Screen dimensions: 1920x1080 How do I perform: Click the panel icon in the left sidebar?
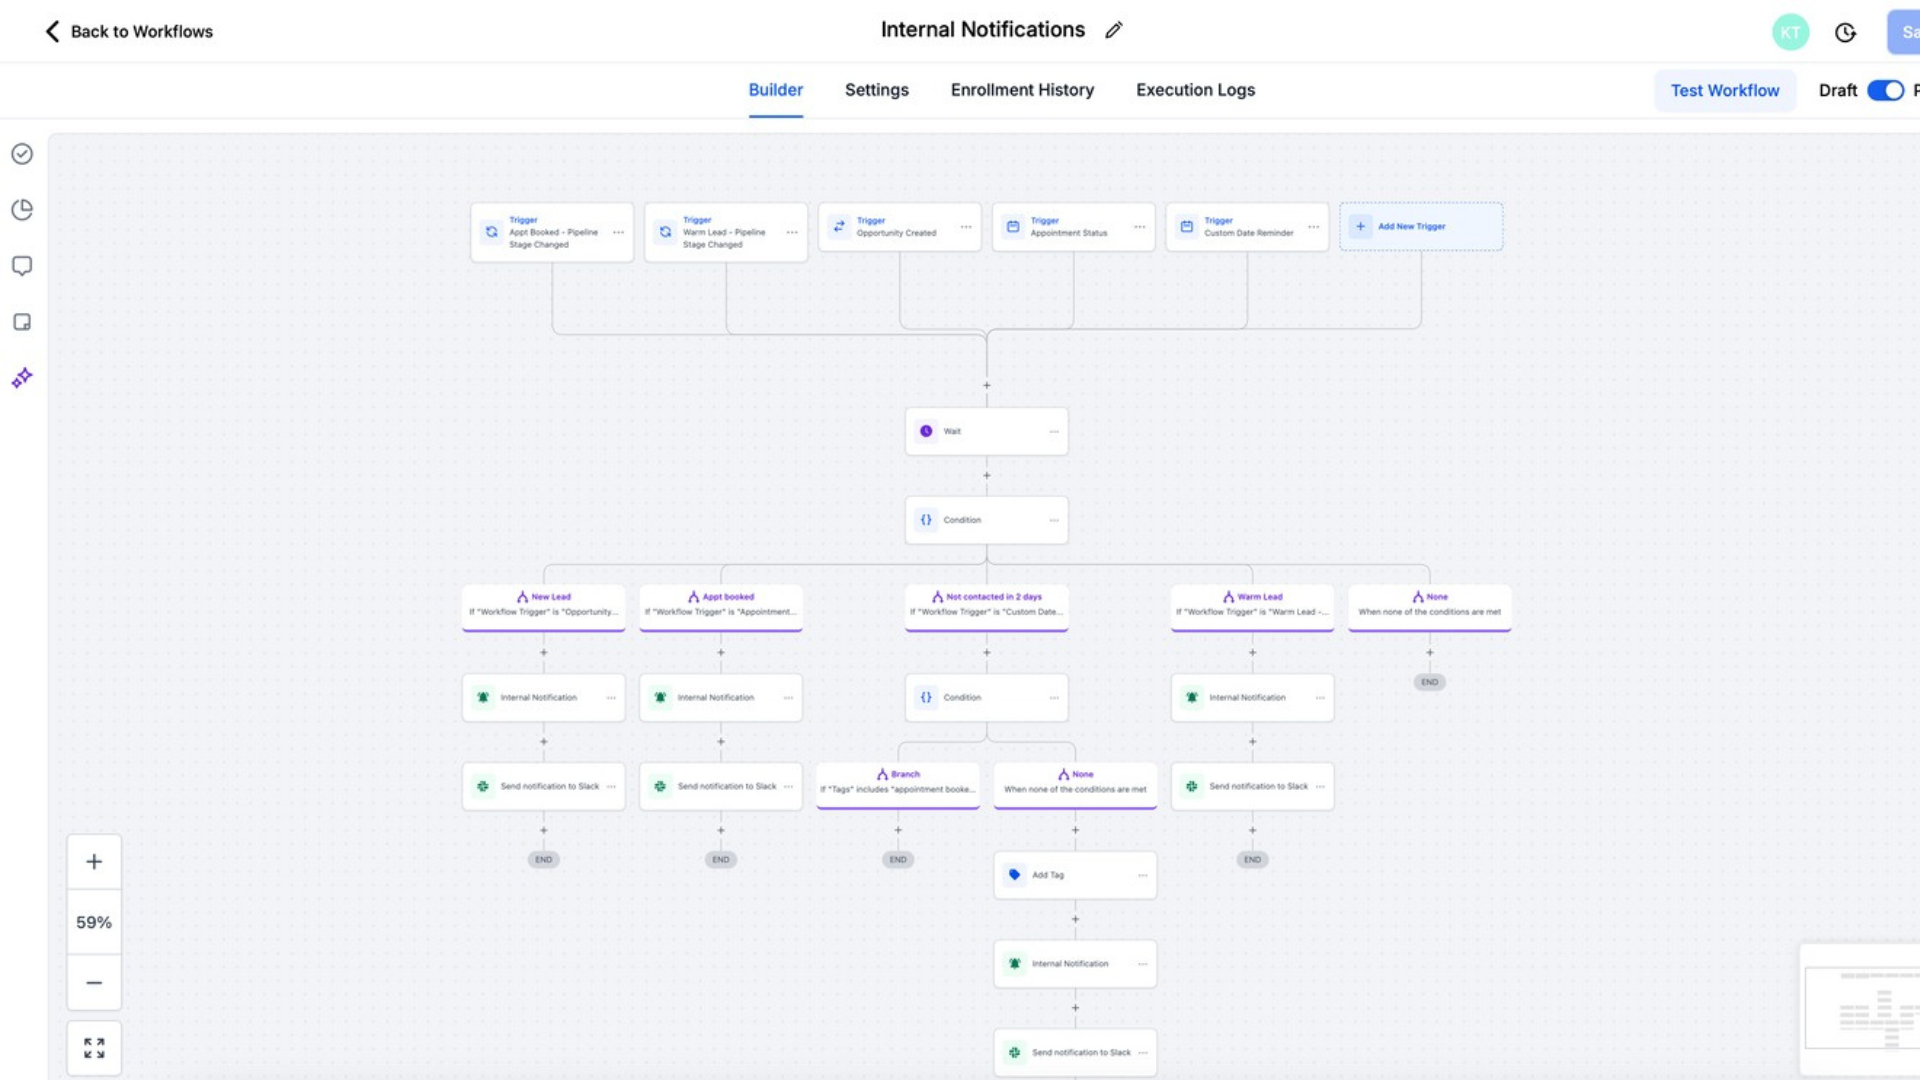pos(22,322)
